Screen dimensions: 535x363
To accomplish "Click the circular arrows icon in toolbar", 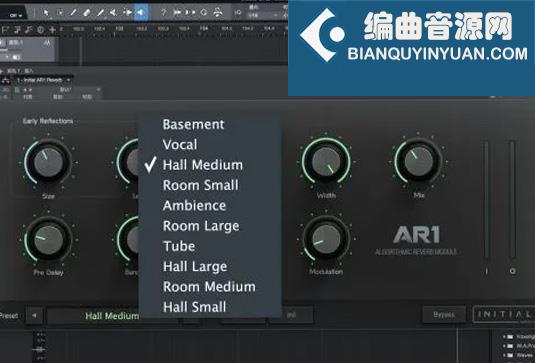I will [204, 13].
